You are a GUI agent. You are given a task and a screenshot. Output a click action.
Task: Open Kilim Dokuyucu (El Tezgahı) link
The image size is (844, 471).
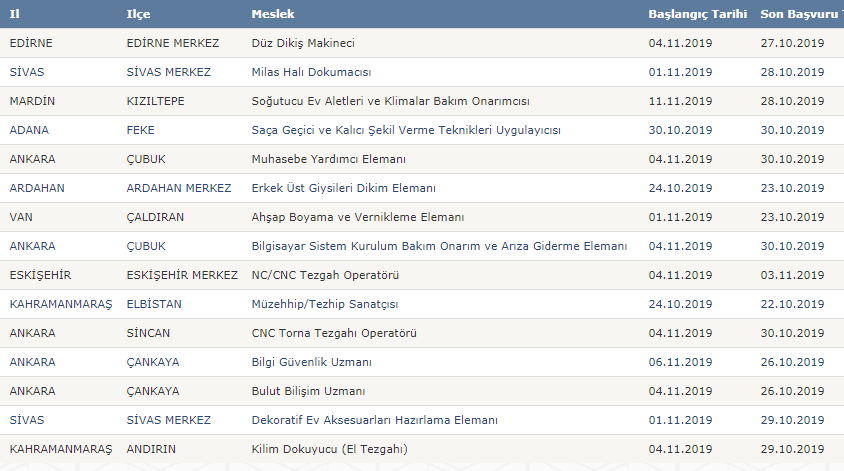pyautogui.click(x=329, y=450)
